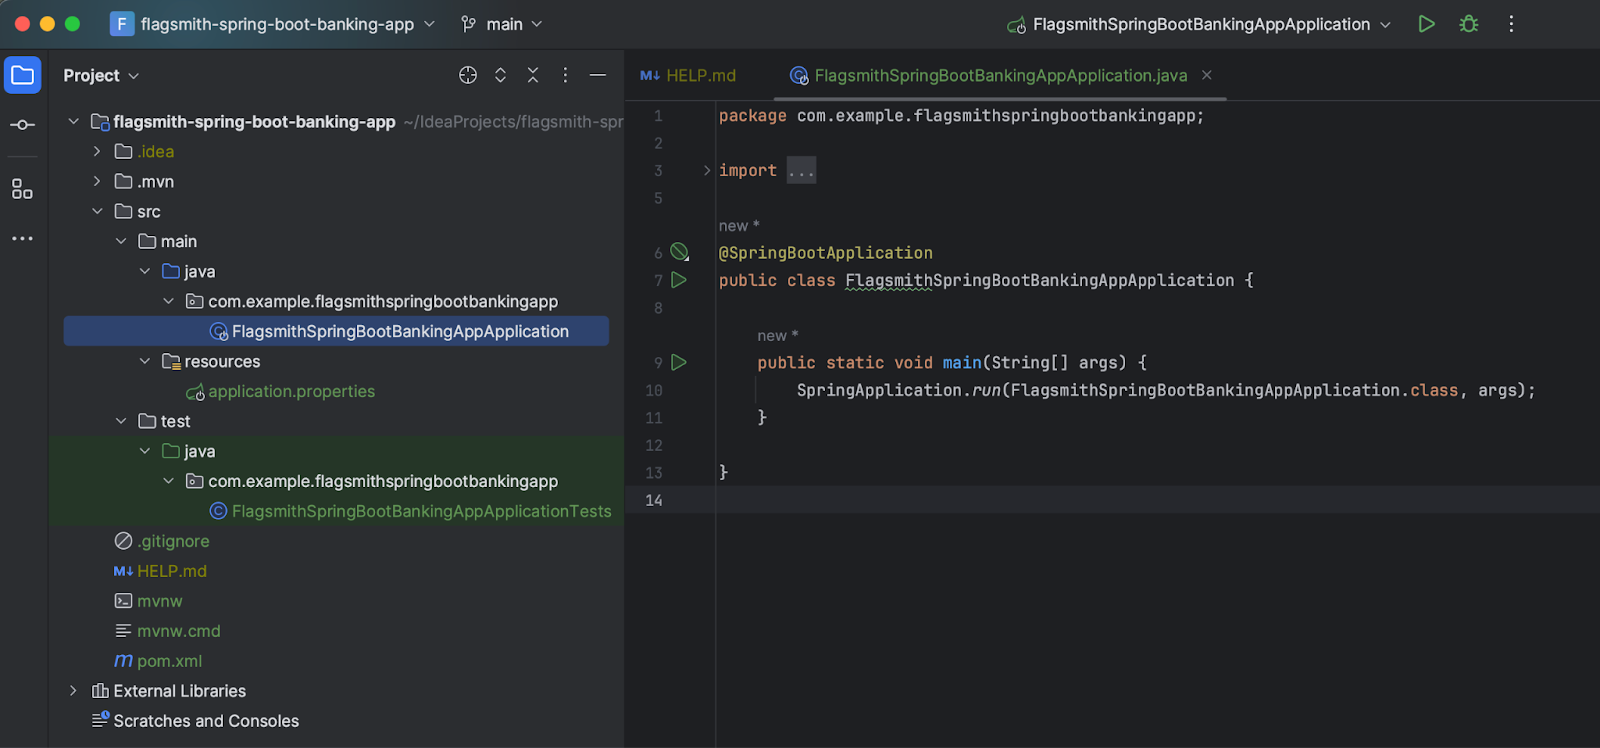
Task: Unfold the import statements in editor
Action: tap(707, 170)
